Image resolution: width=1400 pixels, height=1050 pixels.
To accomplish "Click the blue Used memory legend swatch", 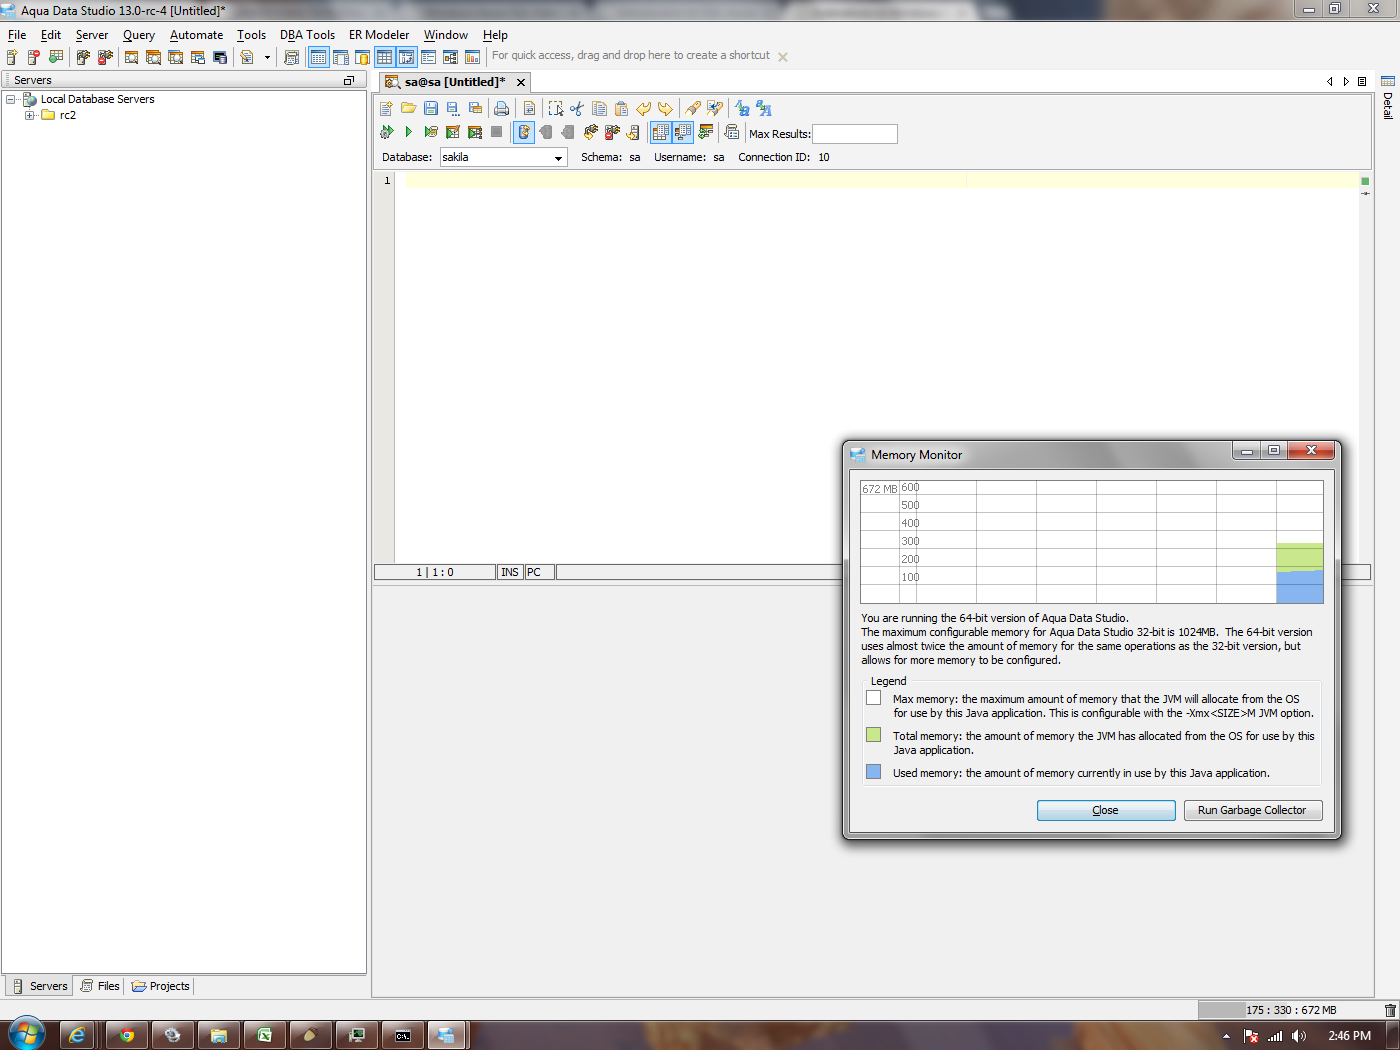I will tap(874, 772).
